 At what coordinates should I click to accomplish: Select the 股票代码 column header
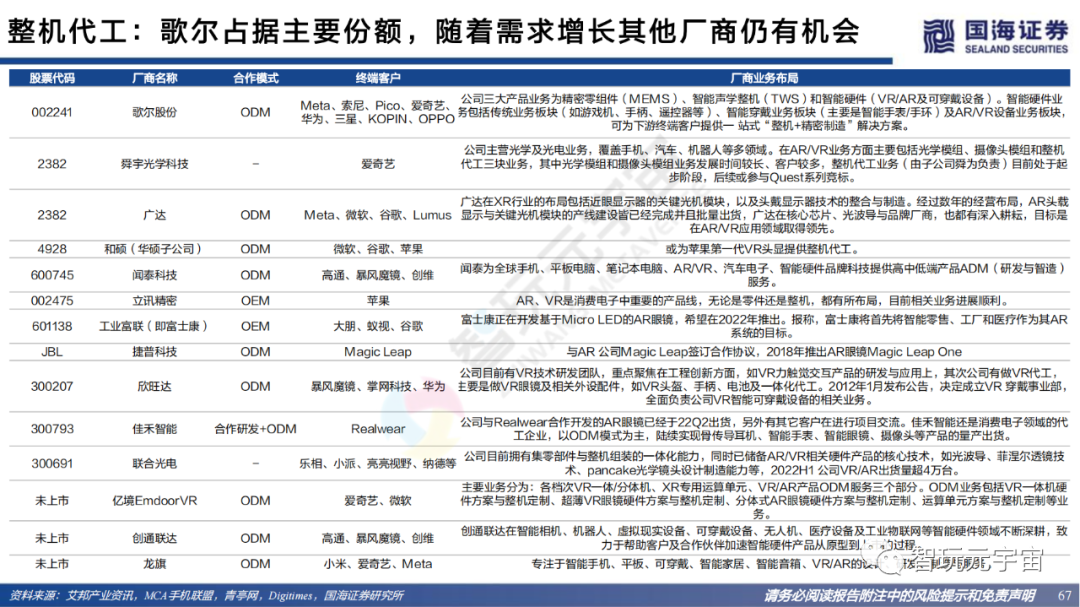pos(52,79)
